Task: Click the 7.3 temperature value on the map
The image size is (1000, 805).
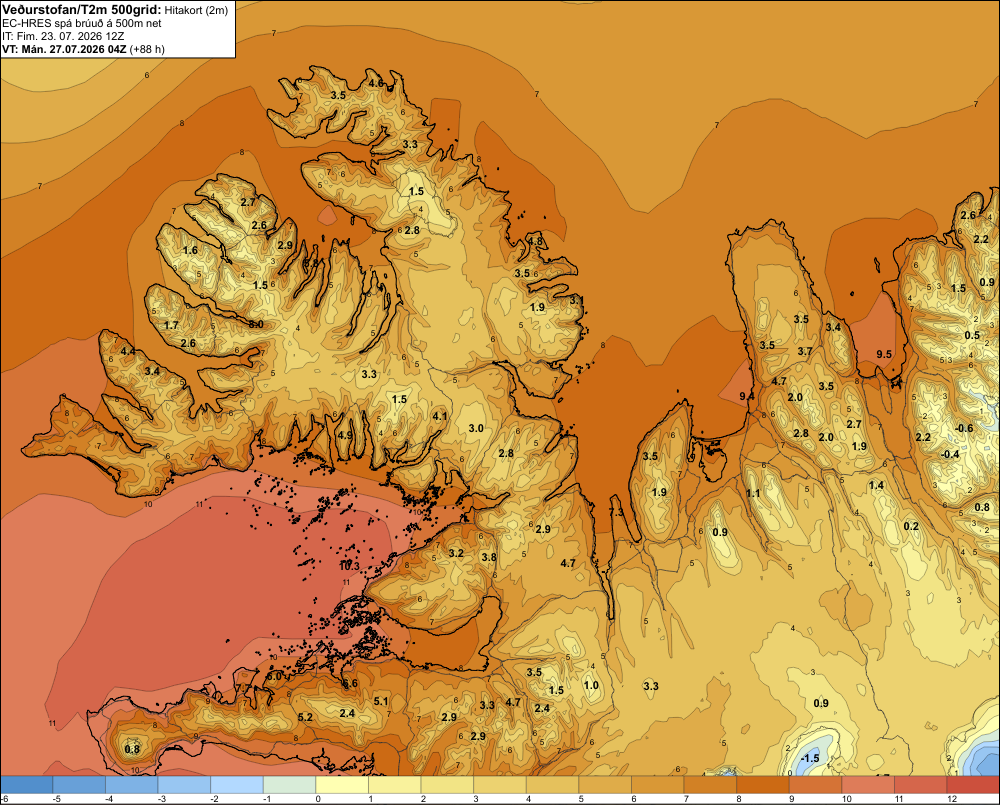Action: coord(617,513)
